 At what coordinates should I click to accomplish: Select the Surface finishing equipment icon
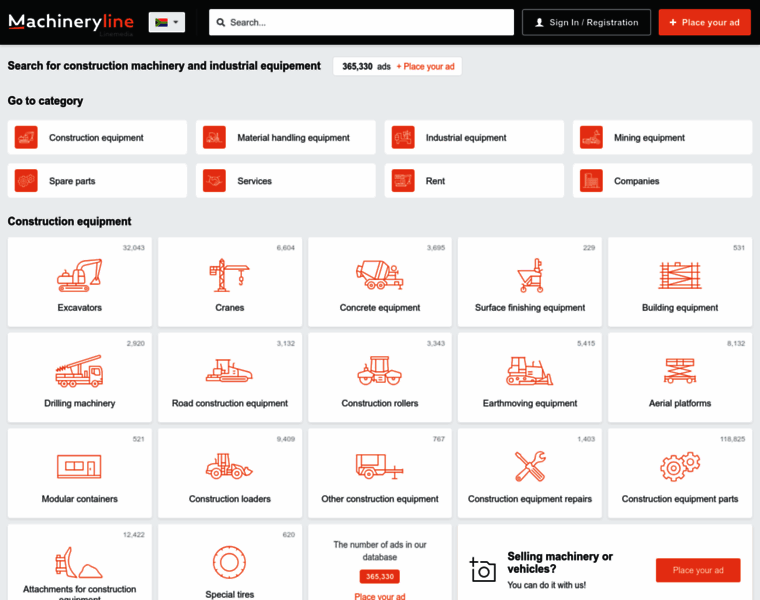click(x=530, y=275)
